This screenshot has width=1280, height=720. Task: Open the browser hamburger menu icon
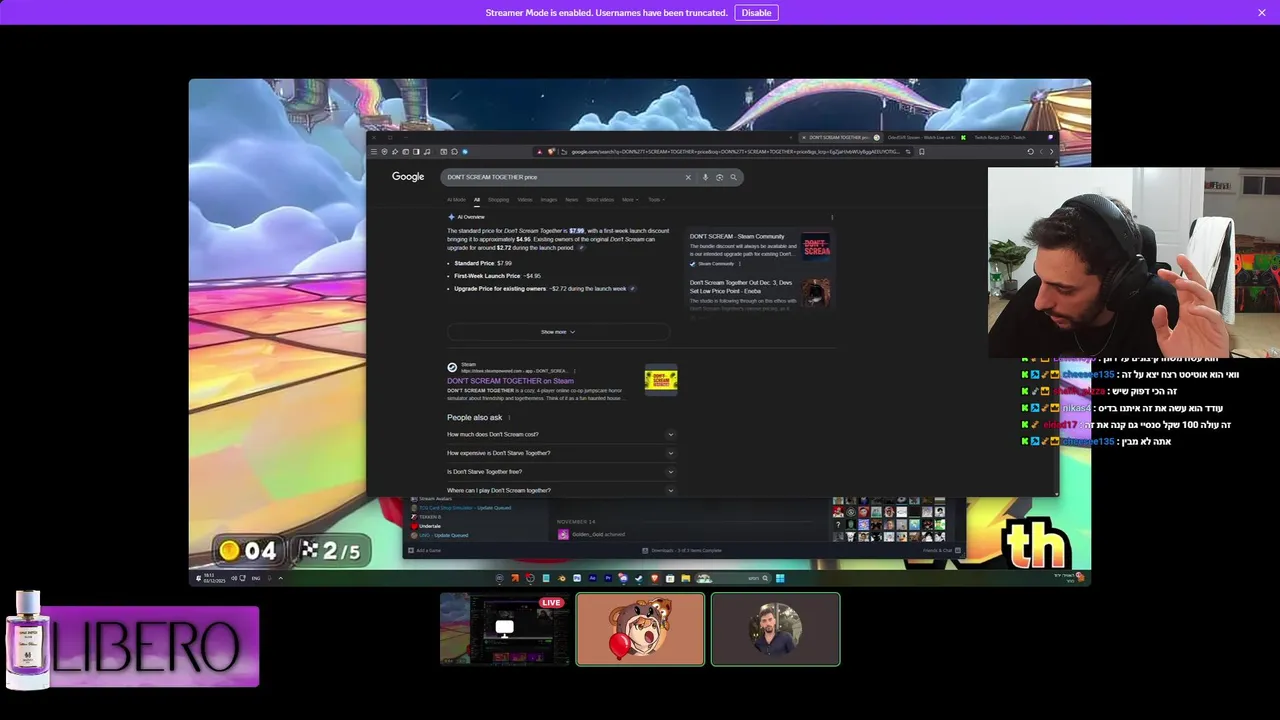[374, 152]
